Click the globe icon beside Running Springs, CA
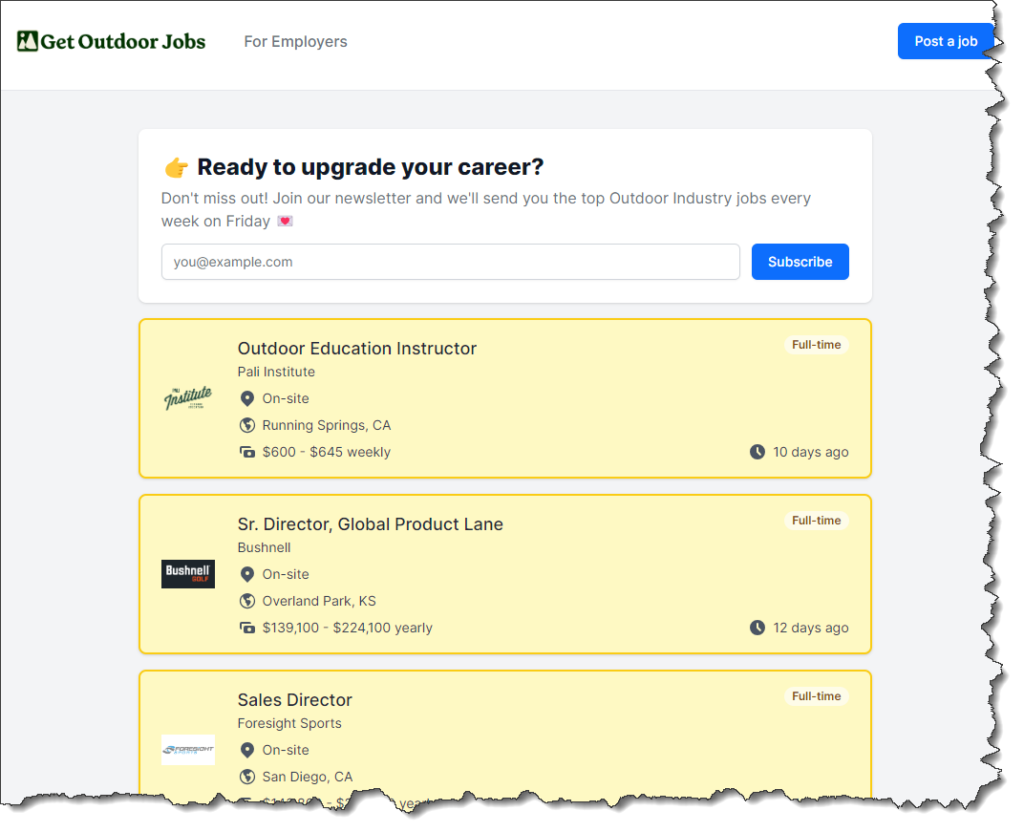Screen dimensions: 1024x832 (247, 425)
